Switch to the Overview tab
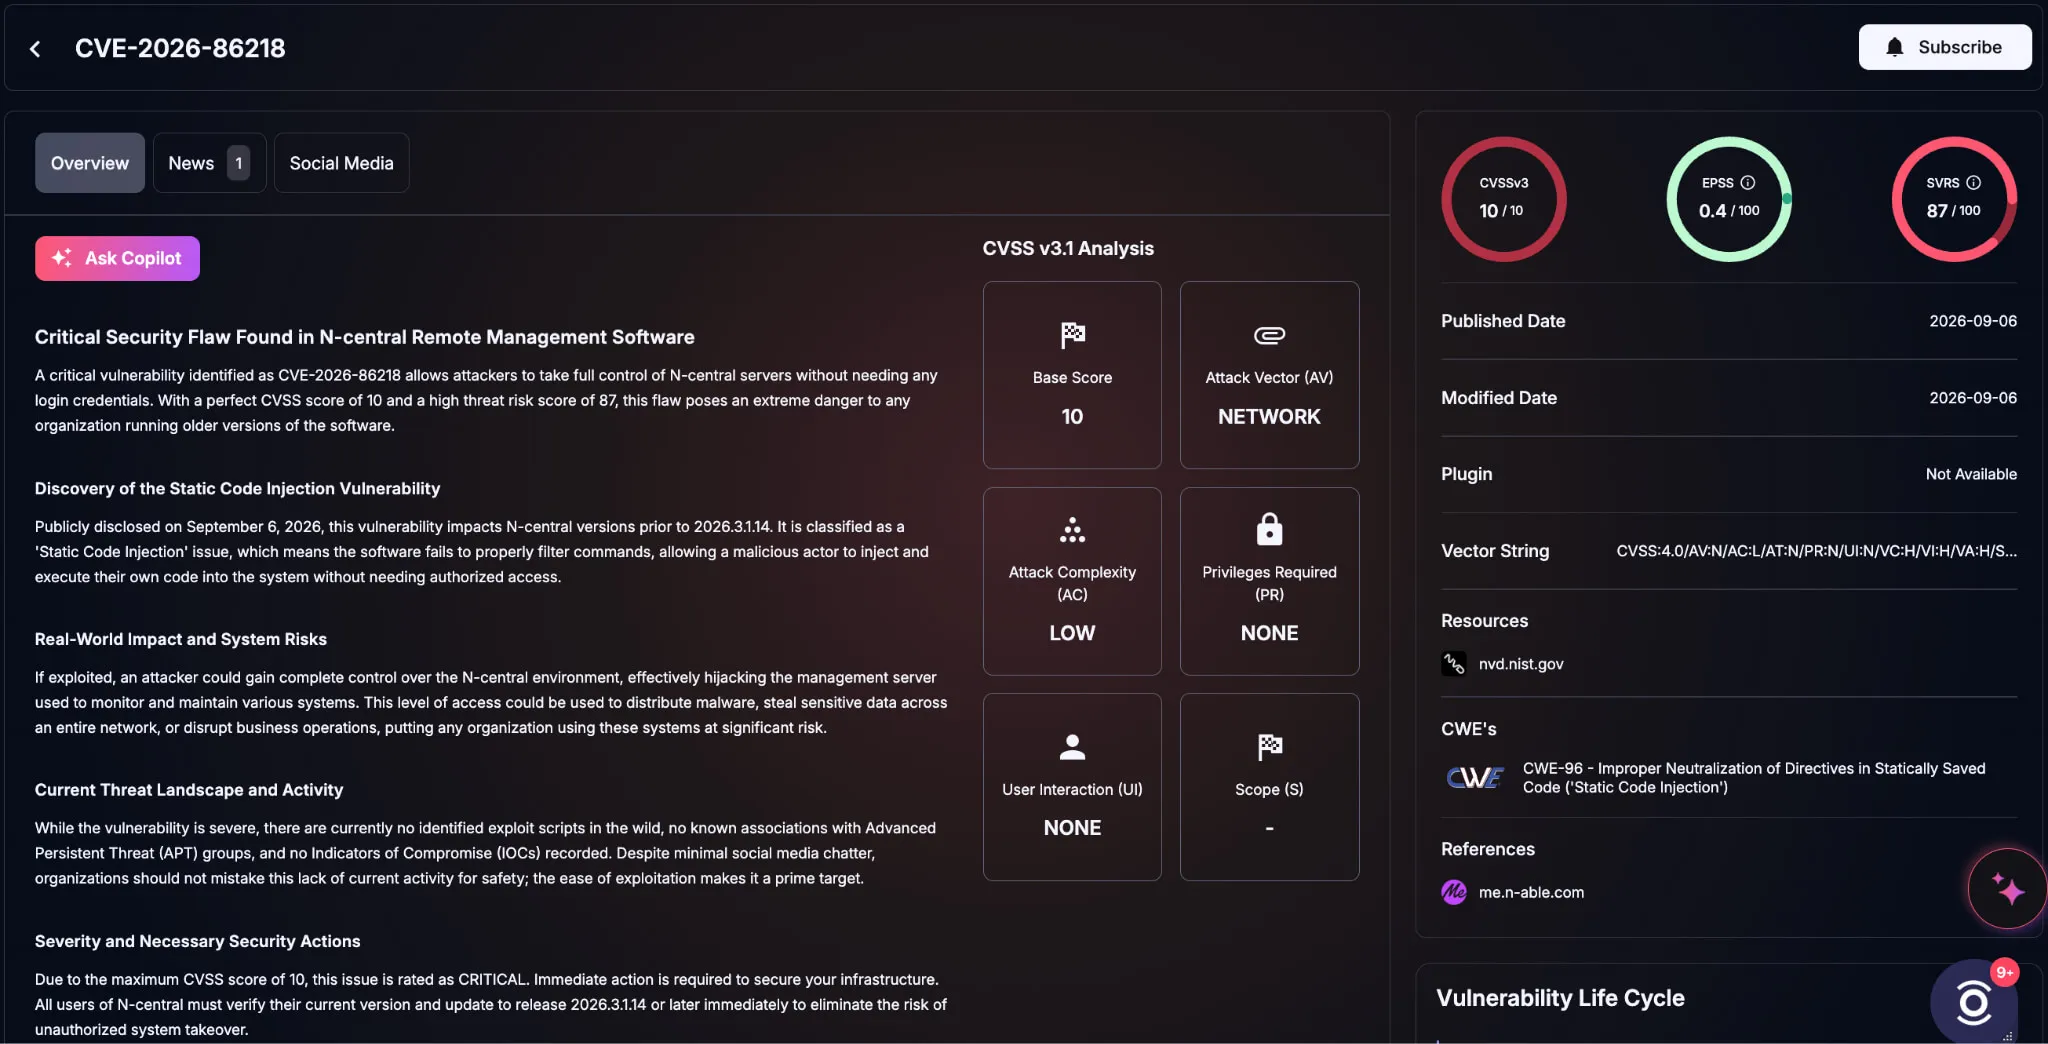The width and height of the screenshot is (2048, 1044). click(90, 163)
